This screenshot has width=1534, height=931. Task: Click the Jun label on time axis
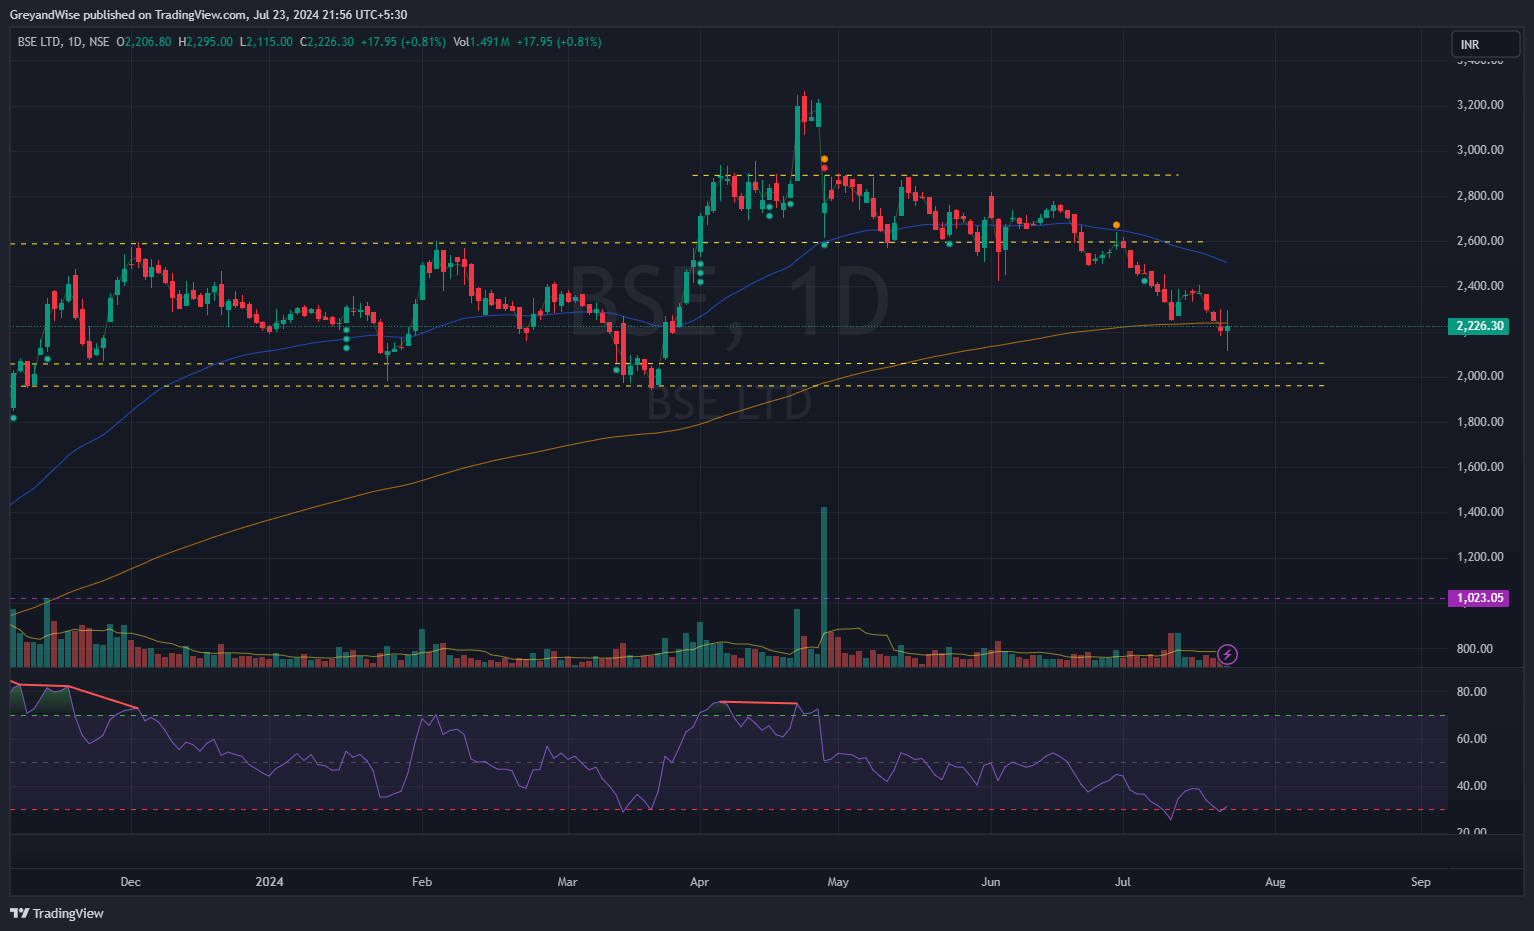tap(991, 882)
